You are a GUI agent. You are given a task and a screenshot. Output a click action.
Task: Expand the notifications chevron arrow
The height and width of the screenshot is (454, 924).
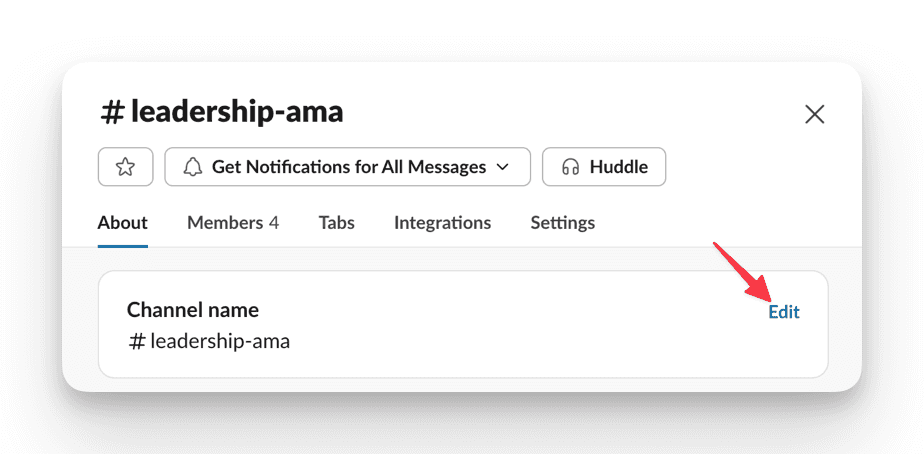coord(502,167)
